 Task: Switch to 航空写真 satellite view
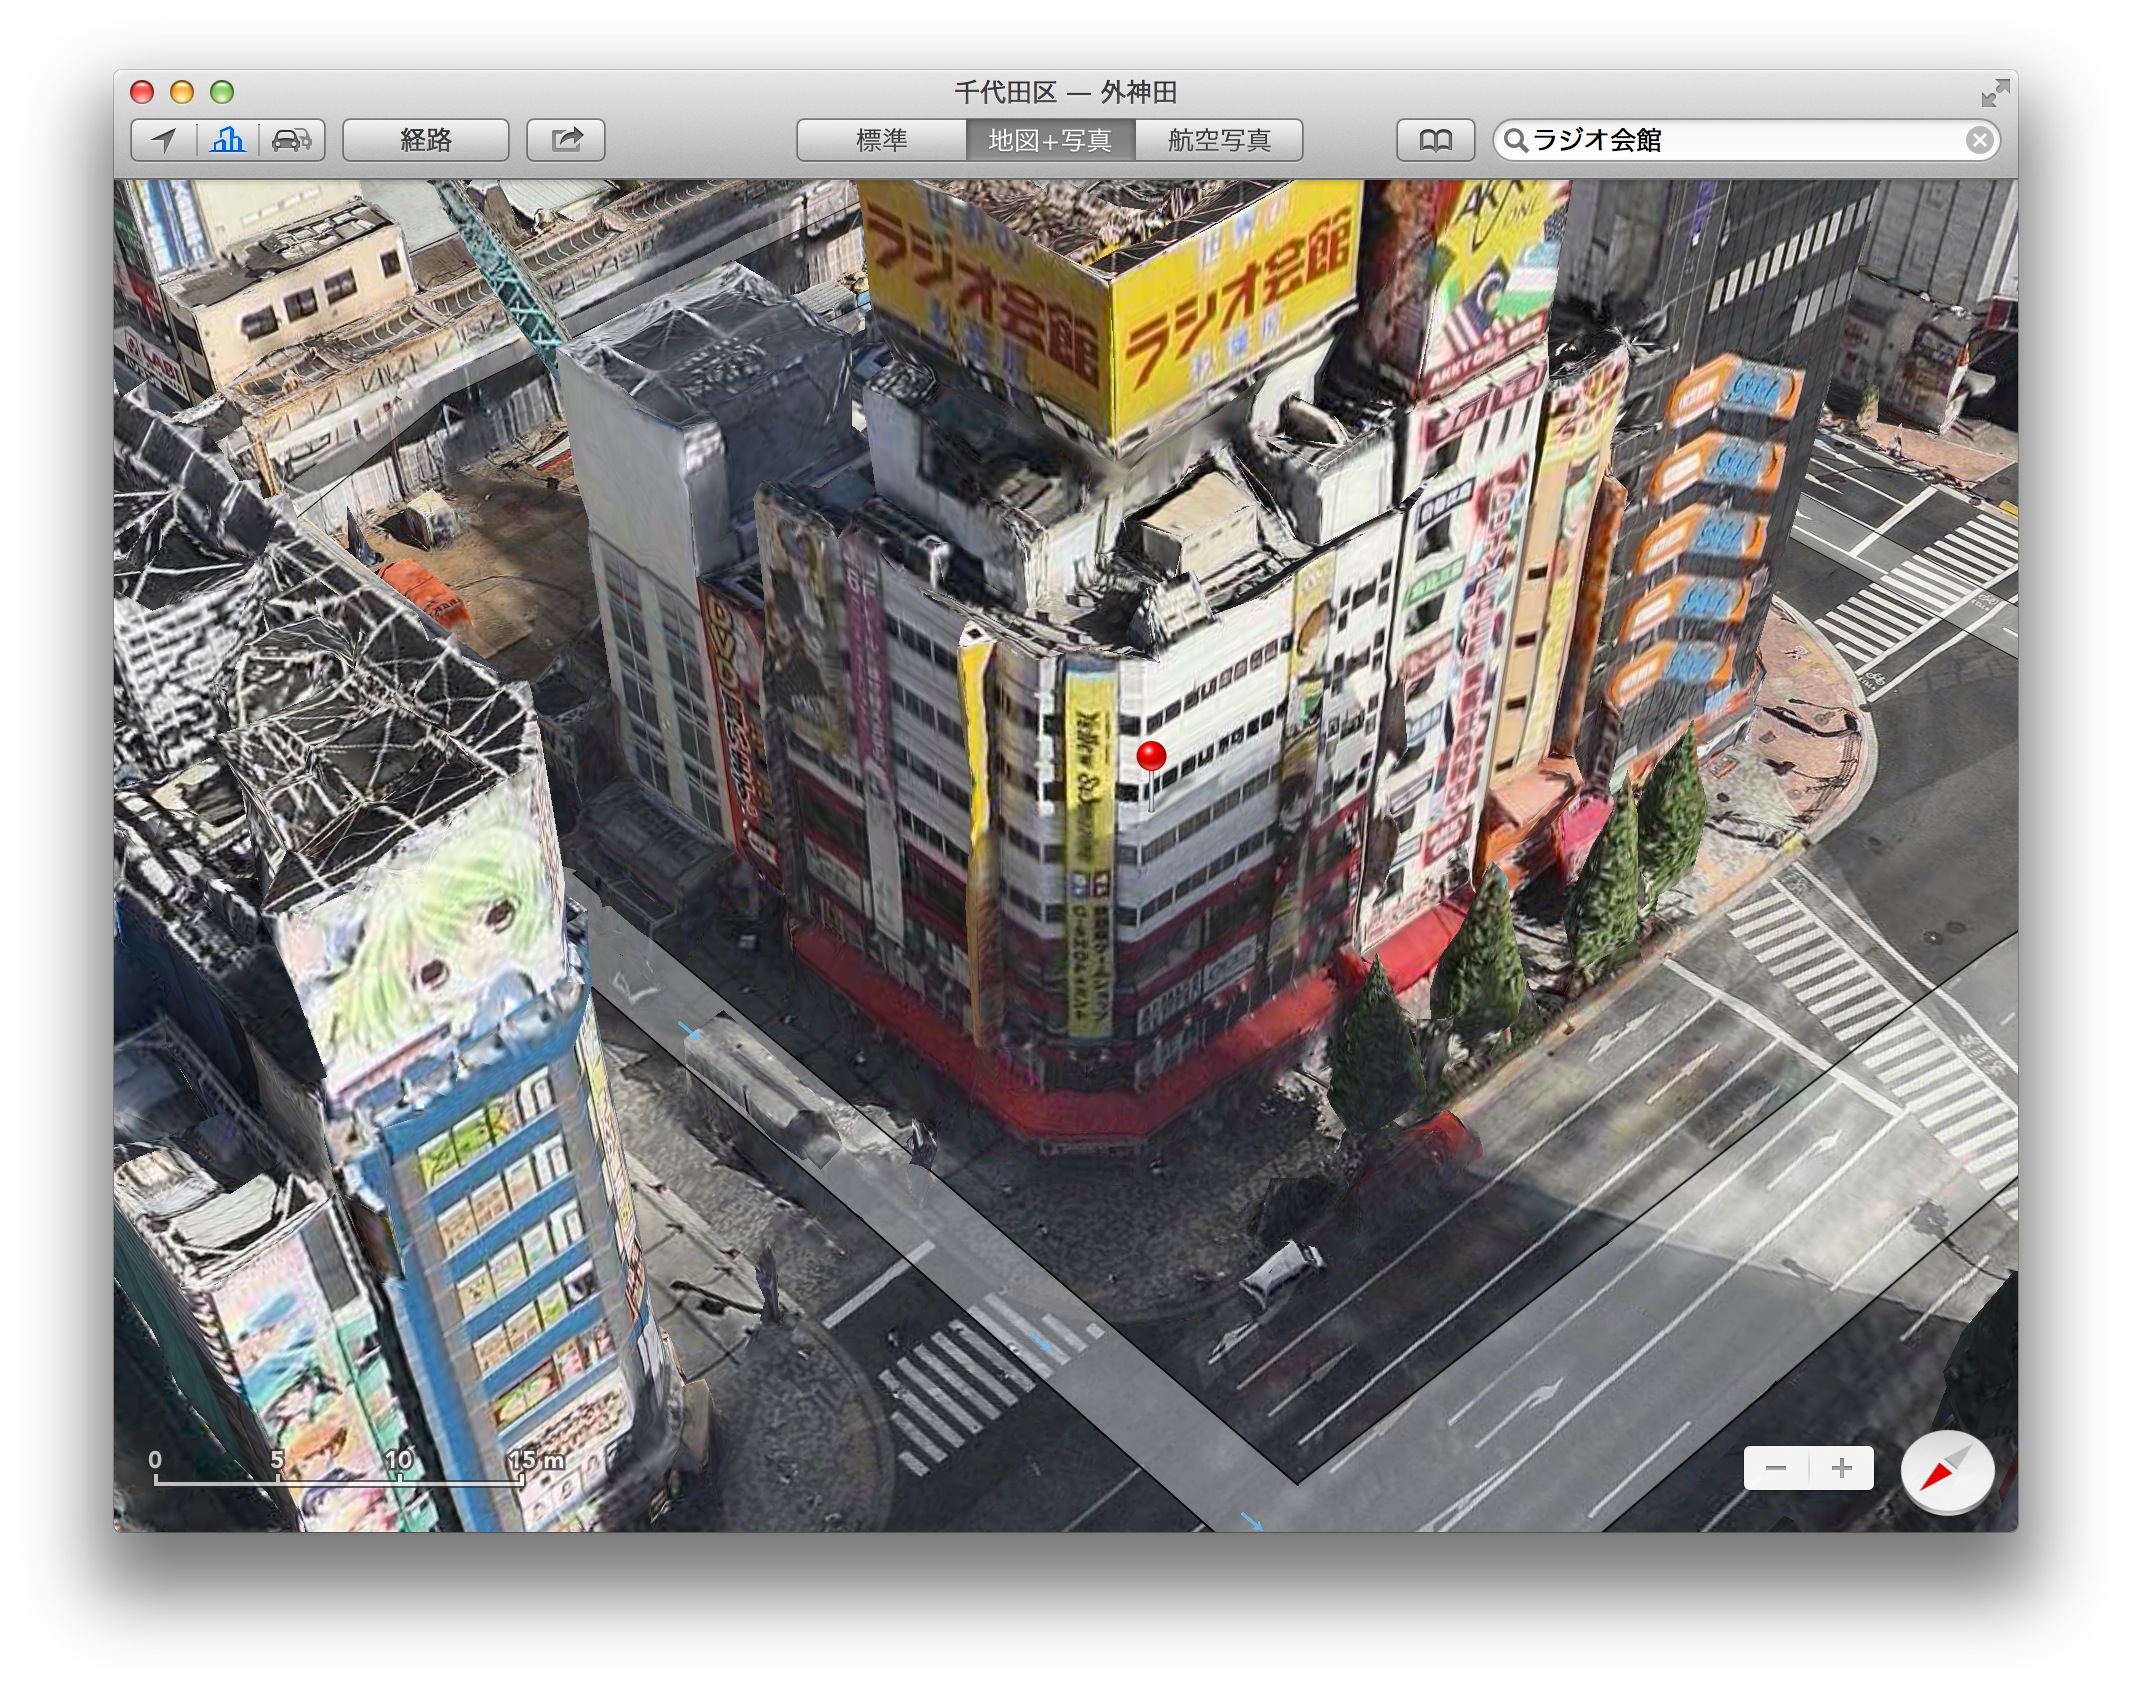tap(1219, 140)
